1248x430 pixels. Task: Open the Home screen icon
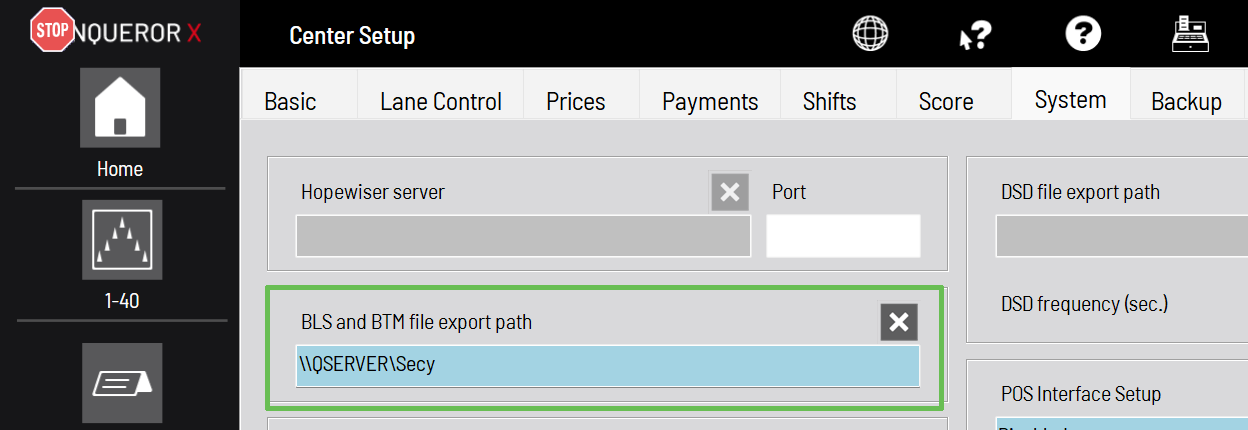click(x=120, y=108)
